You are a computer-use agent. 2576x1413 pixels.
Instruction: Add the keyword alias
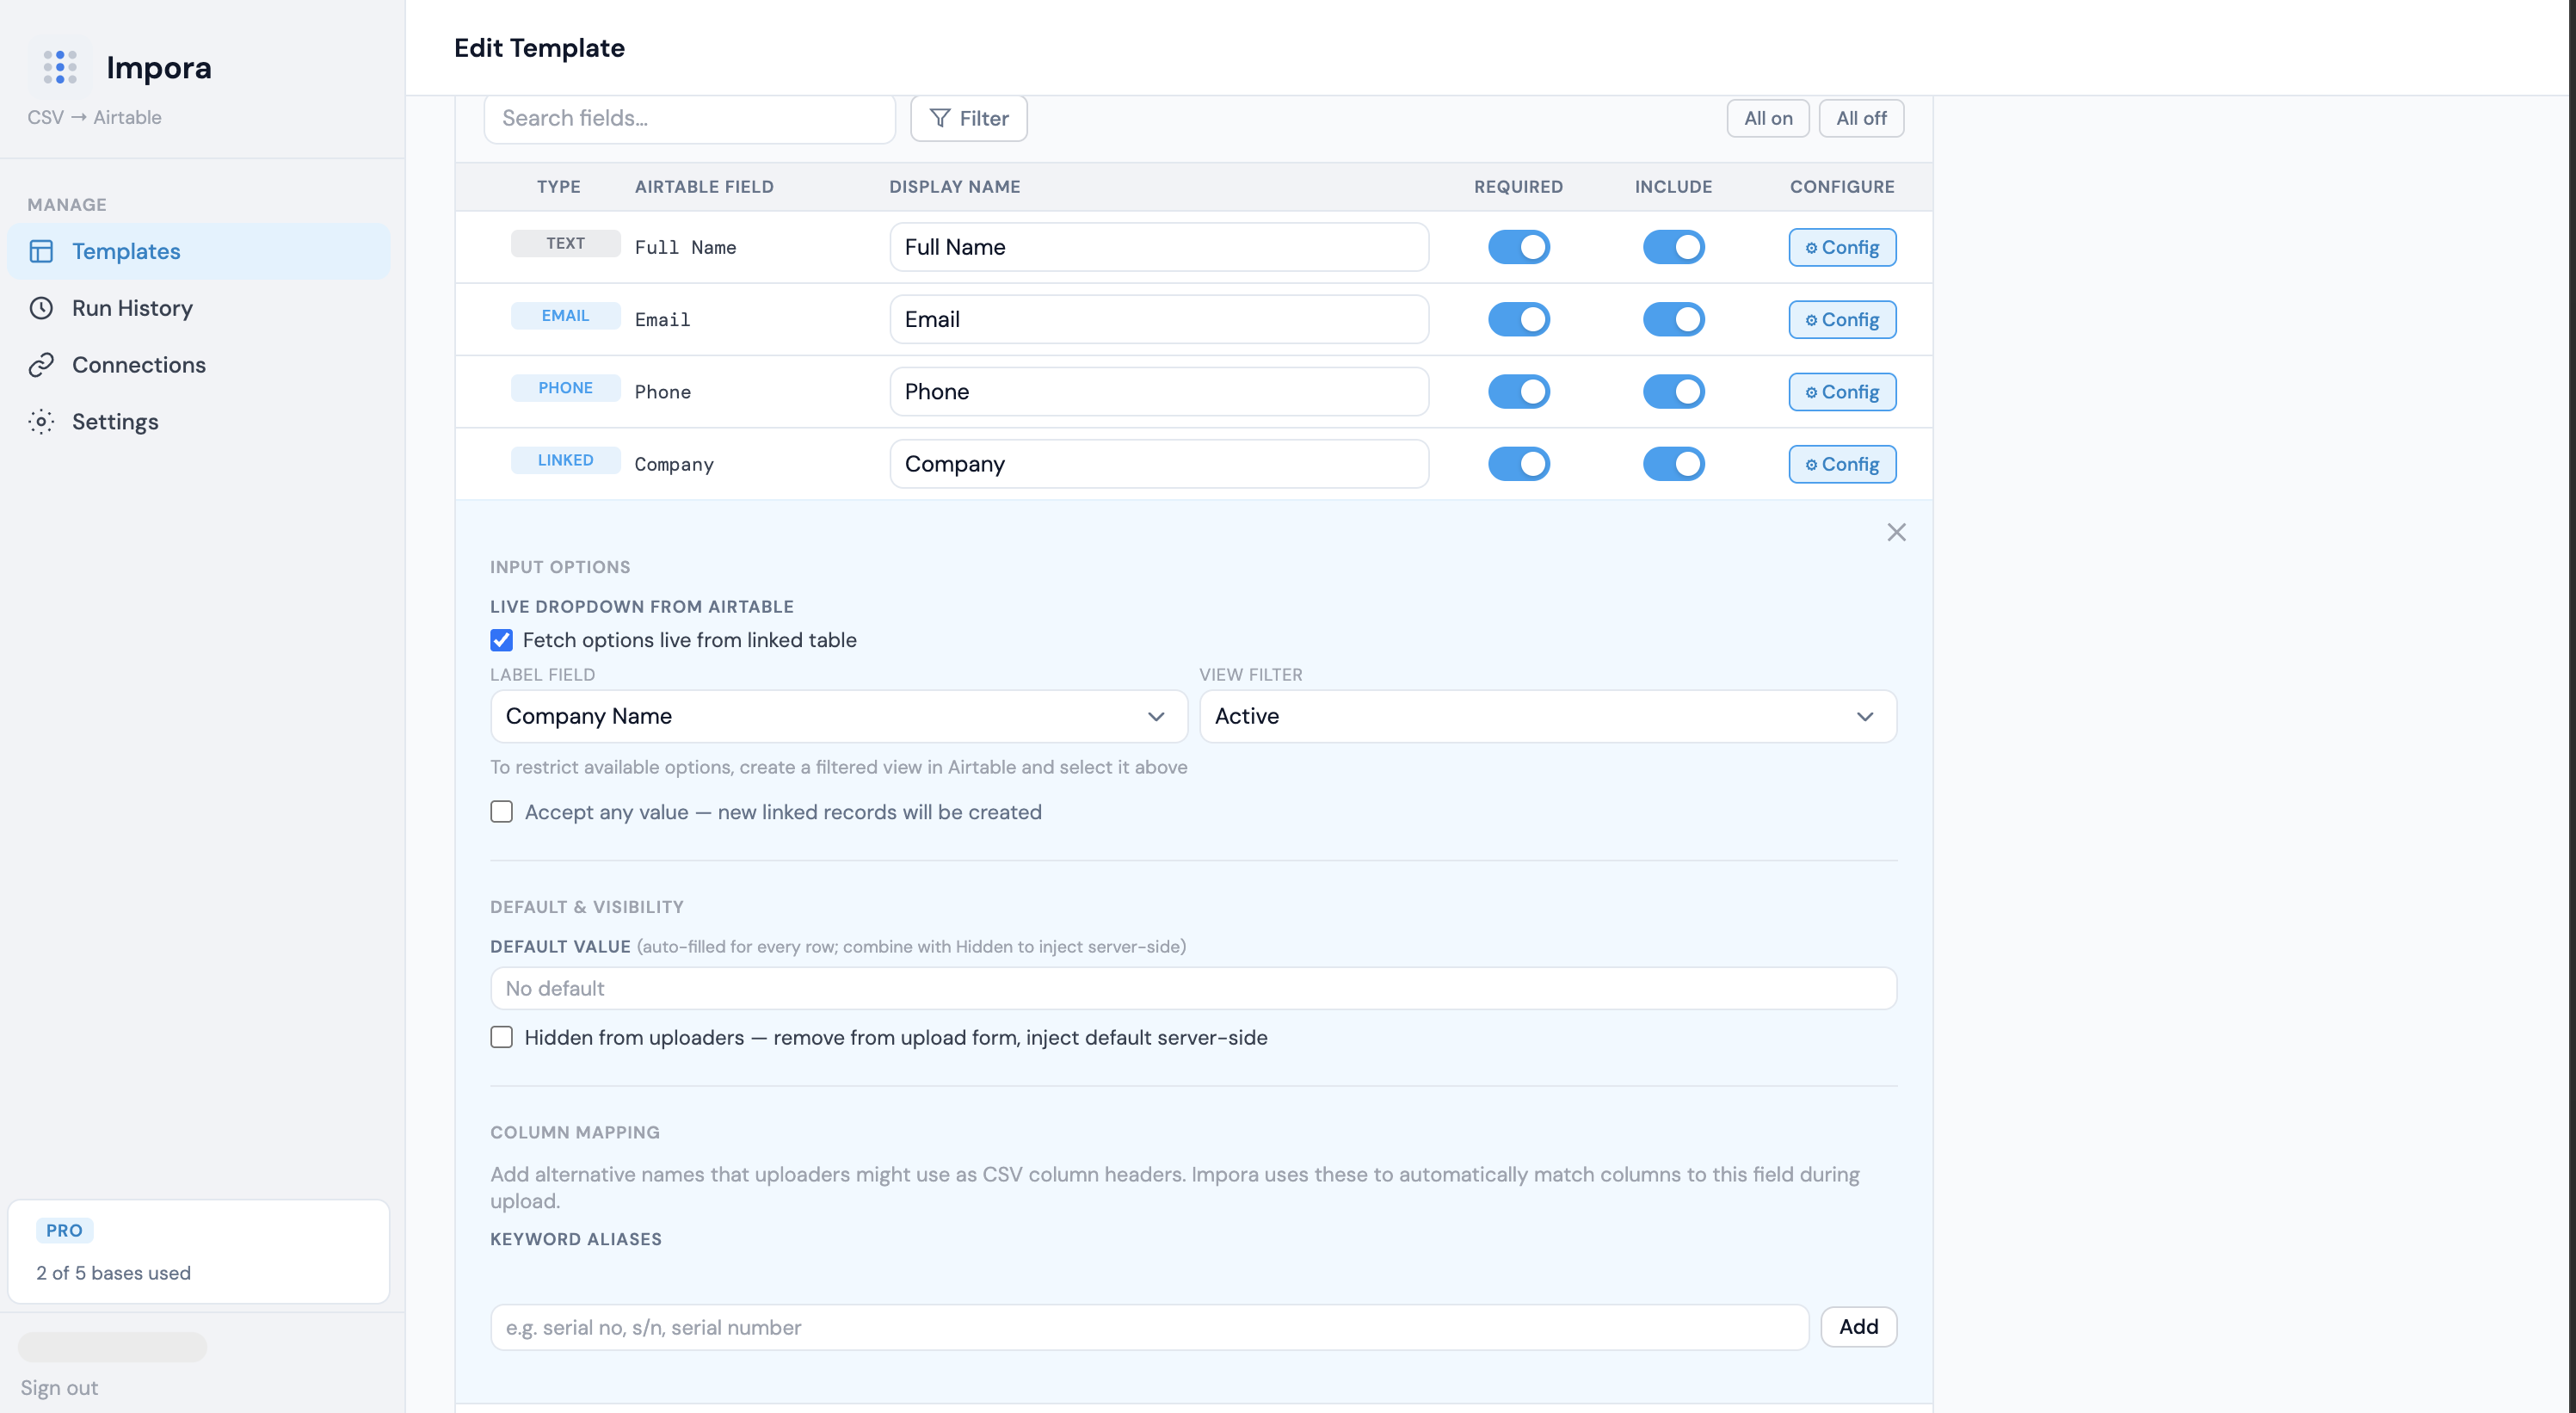tap(1858, 1327)
